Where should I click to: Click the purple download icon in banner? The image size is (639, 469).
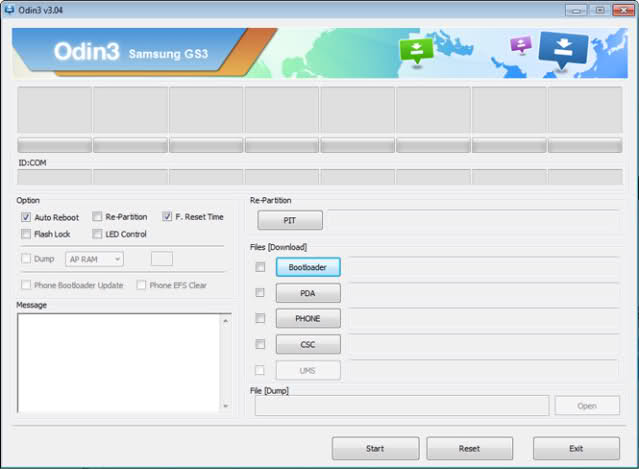(x=519, y=45)
